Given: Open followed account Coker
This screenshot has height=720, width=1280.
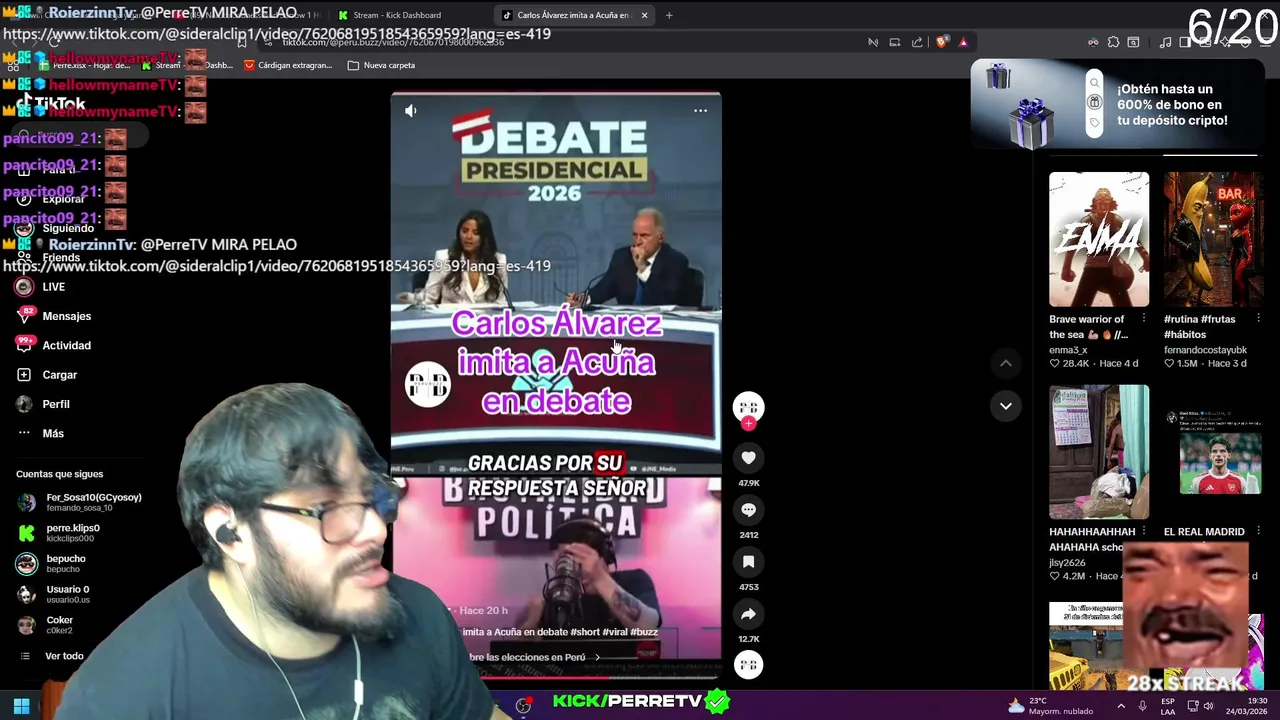Looking at the screenshot, I should [46, 625].
